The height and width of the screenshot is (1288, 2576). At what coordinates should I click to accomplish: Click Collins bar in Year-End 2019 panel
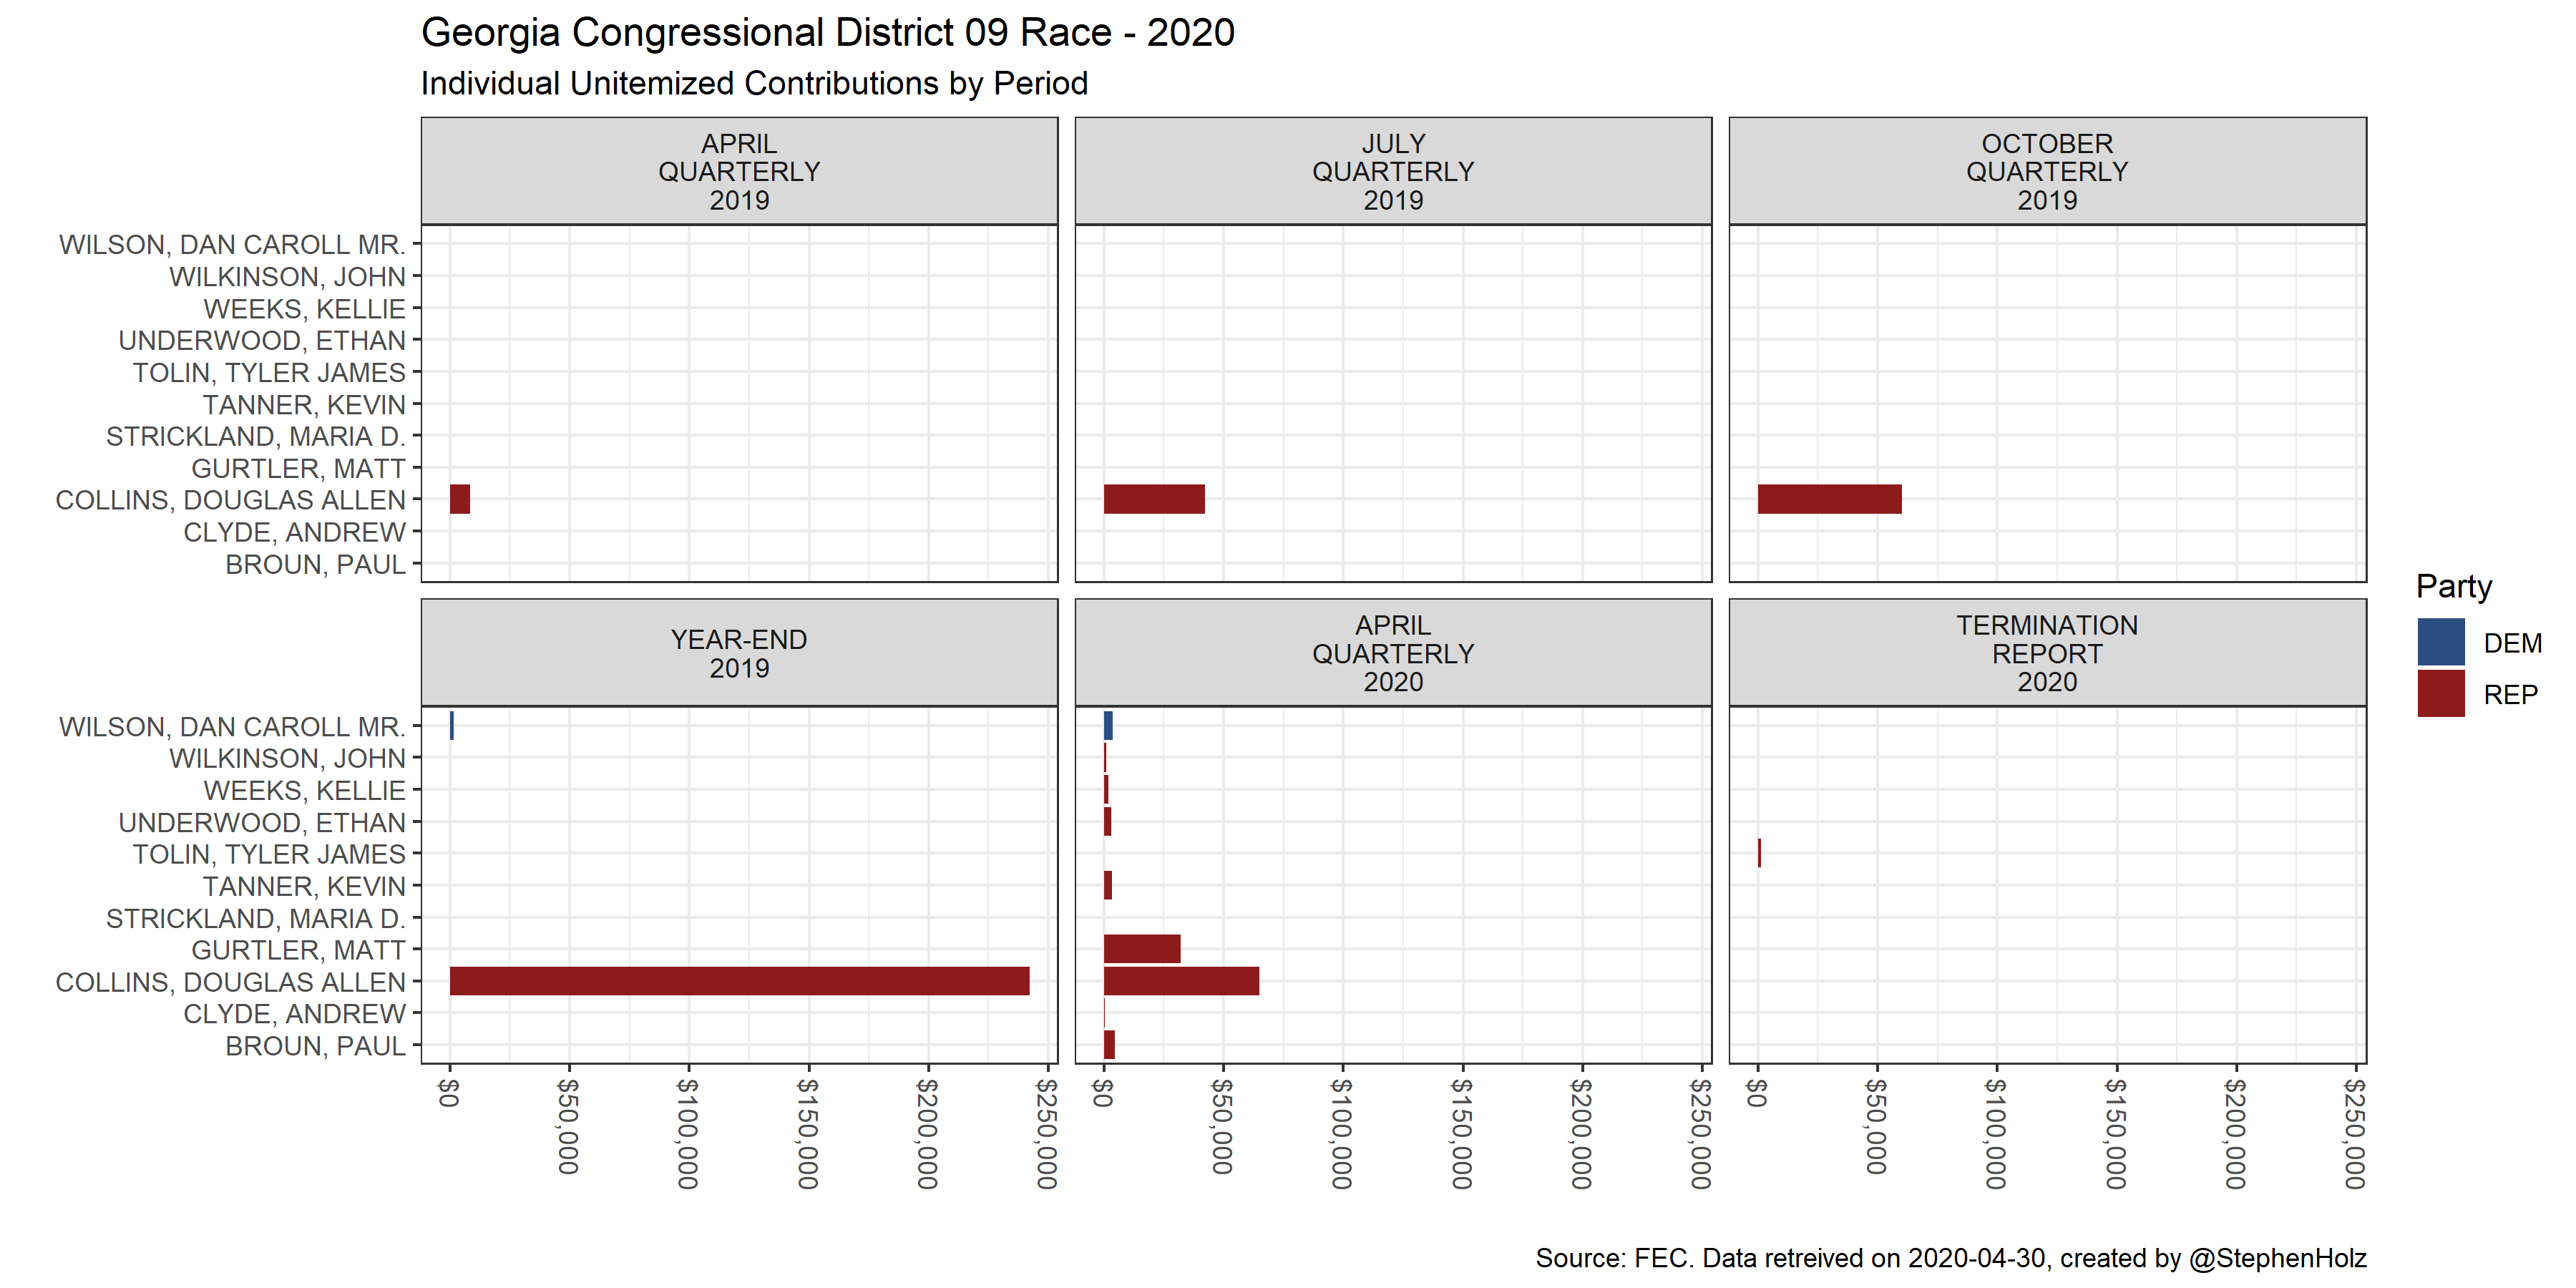(x=739, y=981)
